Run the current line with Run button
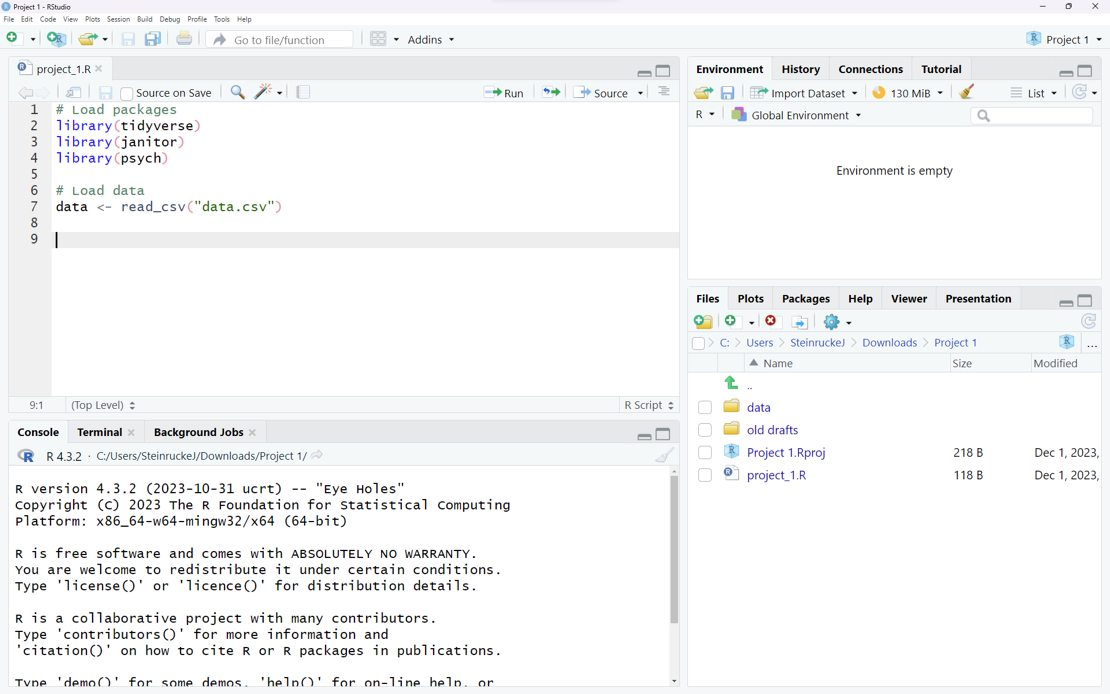 click(x=504, y=92)
